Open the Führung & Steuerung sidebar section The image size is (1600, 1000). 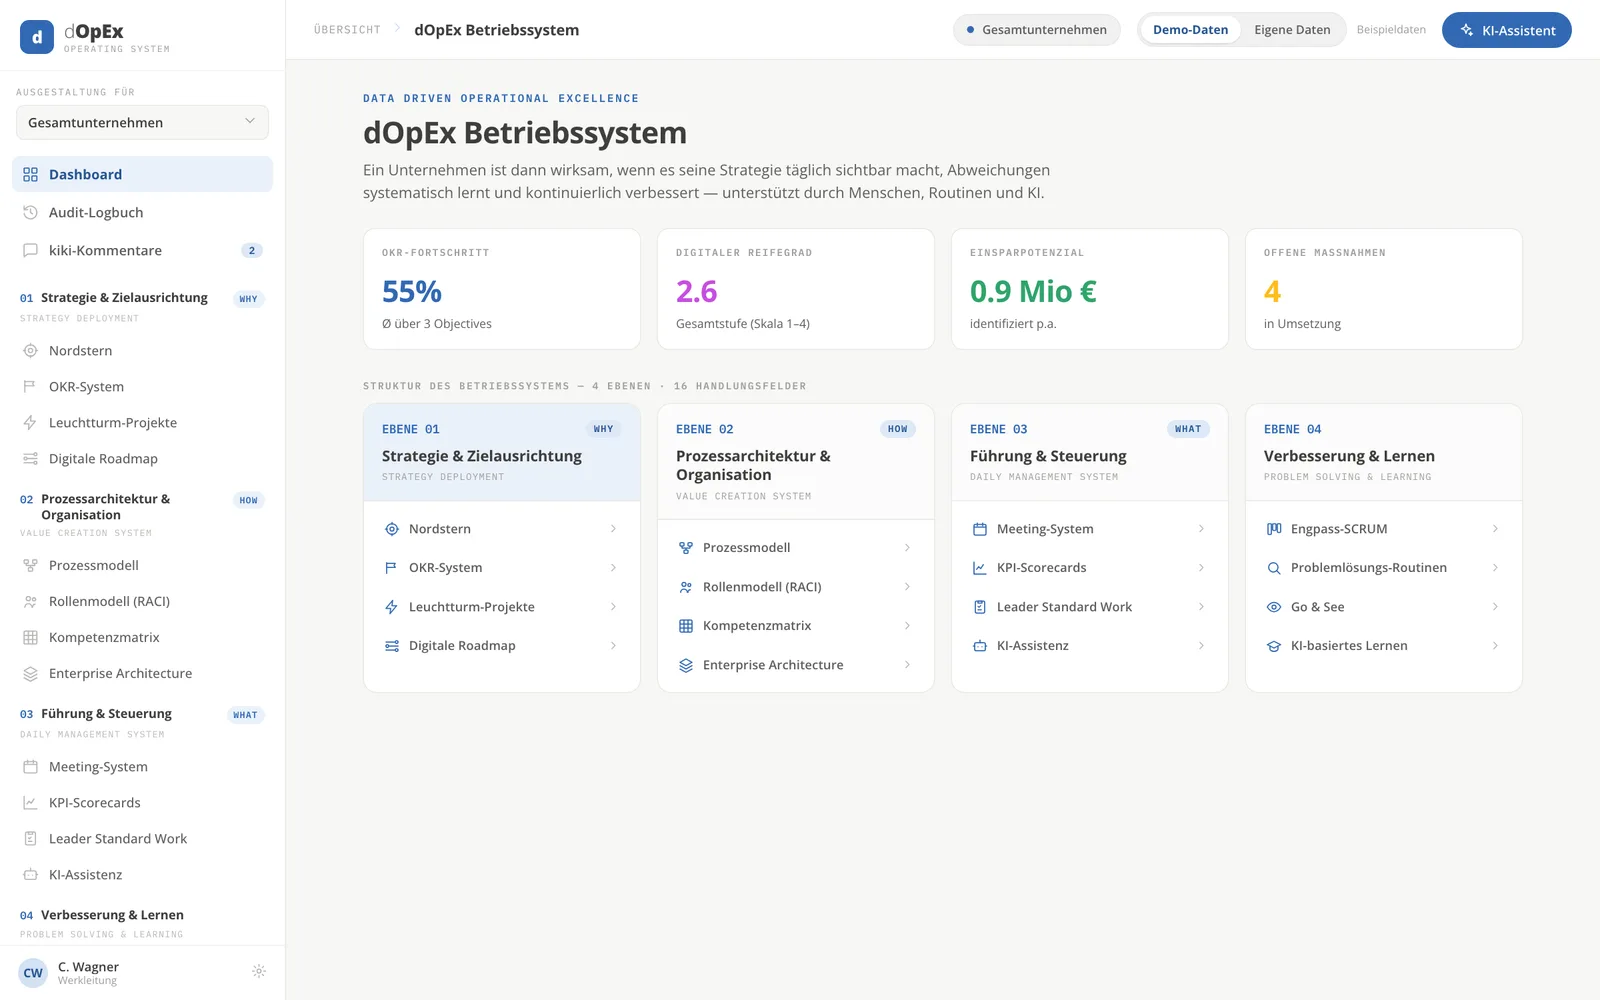tap(142, 722)
